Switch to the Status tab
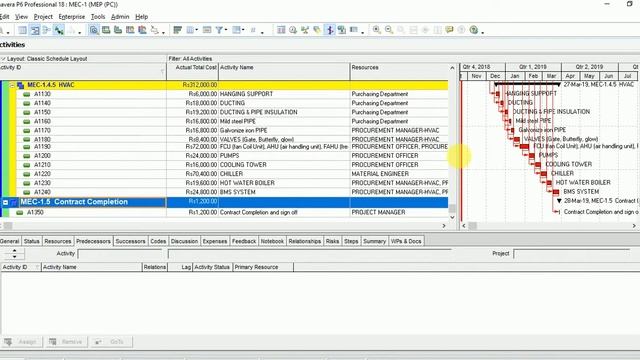Screen dimensions: 640x360 [31, 241]
